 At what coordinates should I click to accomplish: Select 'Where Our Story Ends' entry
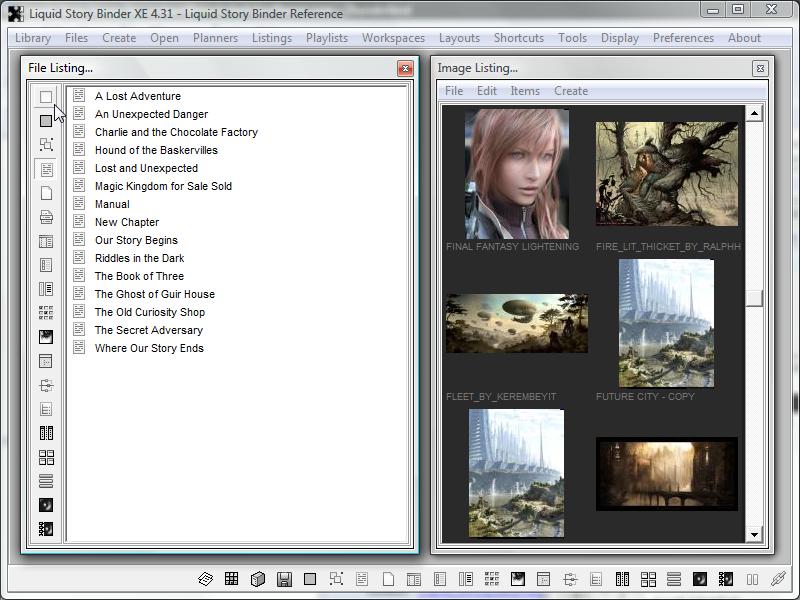coord(149,348)
